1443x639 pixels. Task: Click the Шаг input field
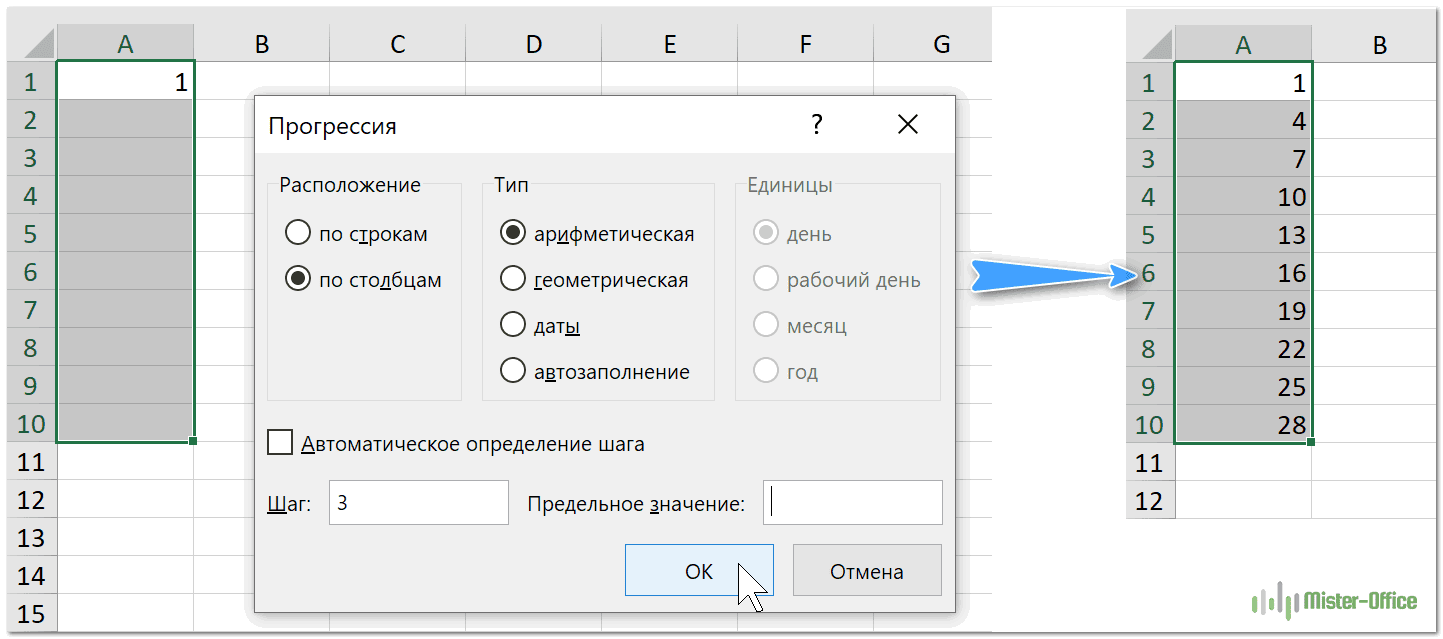[418, 503]
